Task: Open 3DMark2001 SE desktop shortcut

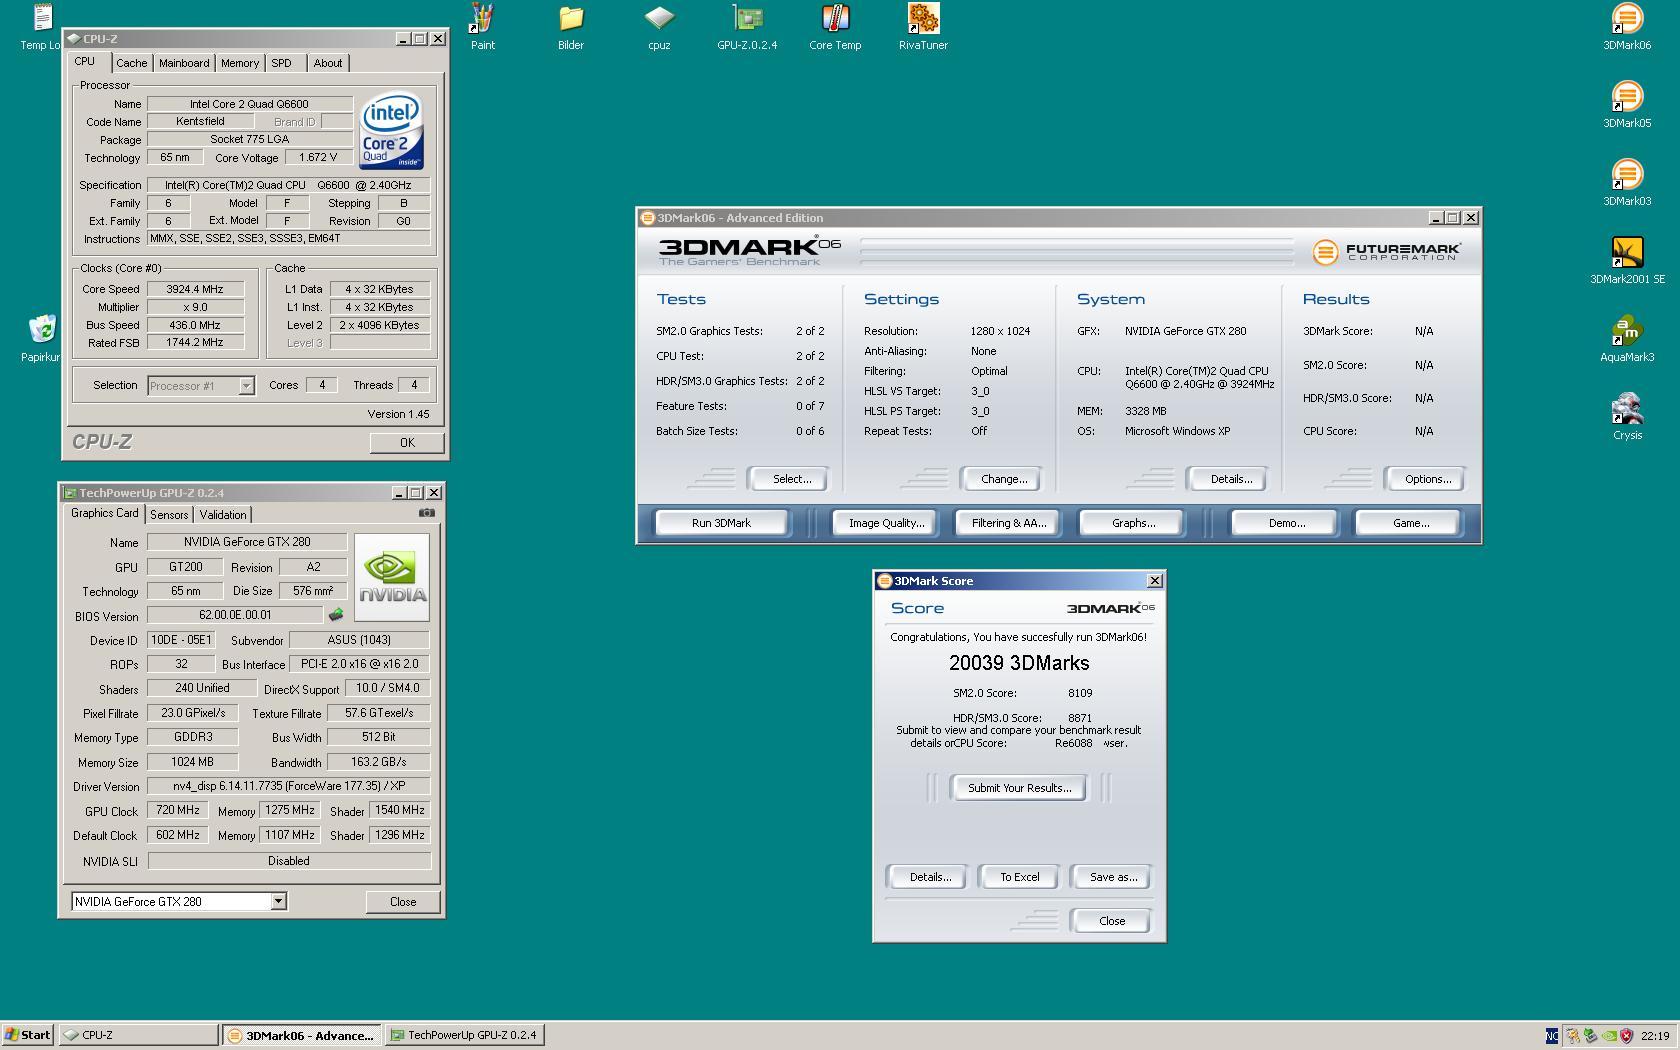Action: point(1627,260)
